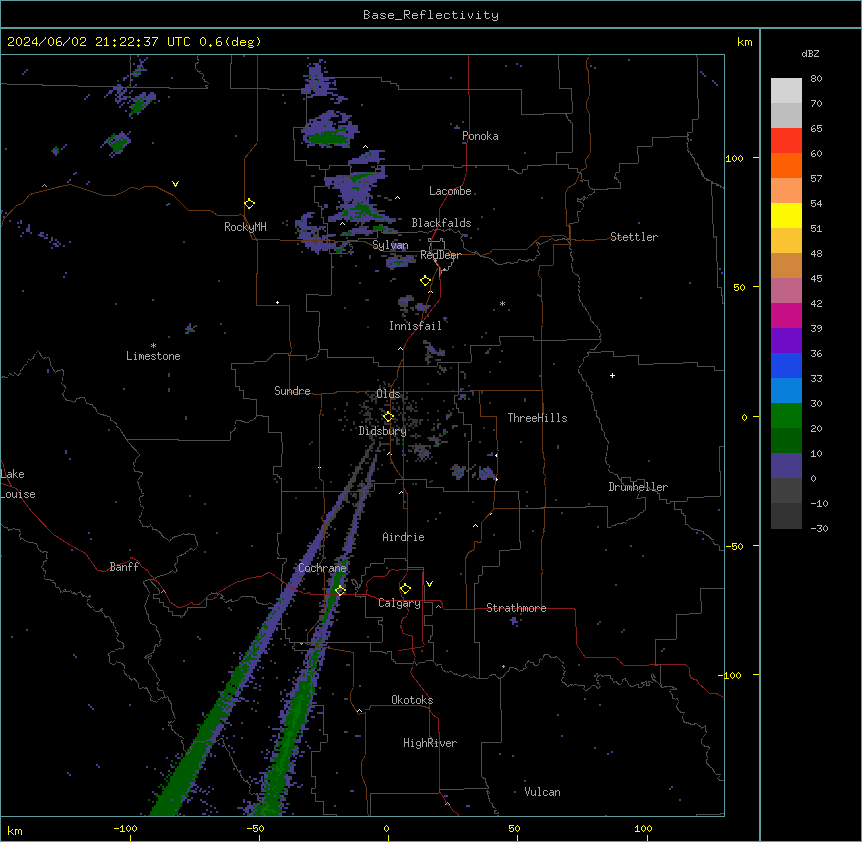Viewport: 862px width, 842px height.
Task: Click the ThreeHills town label
Action: 537,418
